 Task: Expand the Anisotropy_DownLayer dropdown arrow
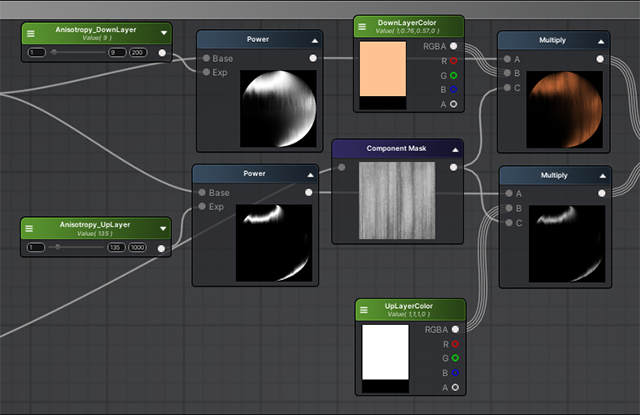point(163,33)
